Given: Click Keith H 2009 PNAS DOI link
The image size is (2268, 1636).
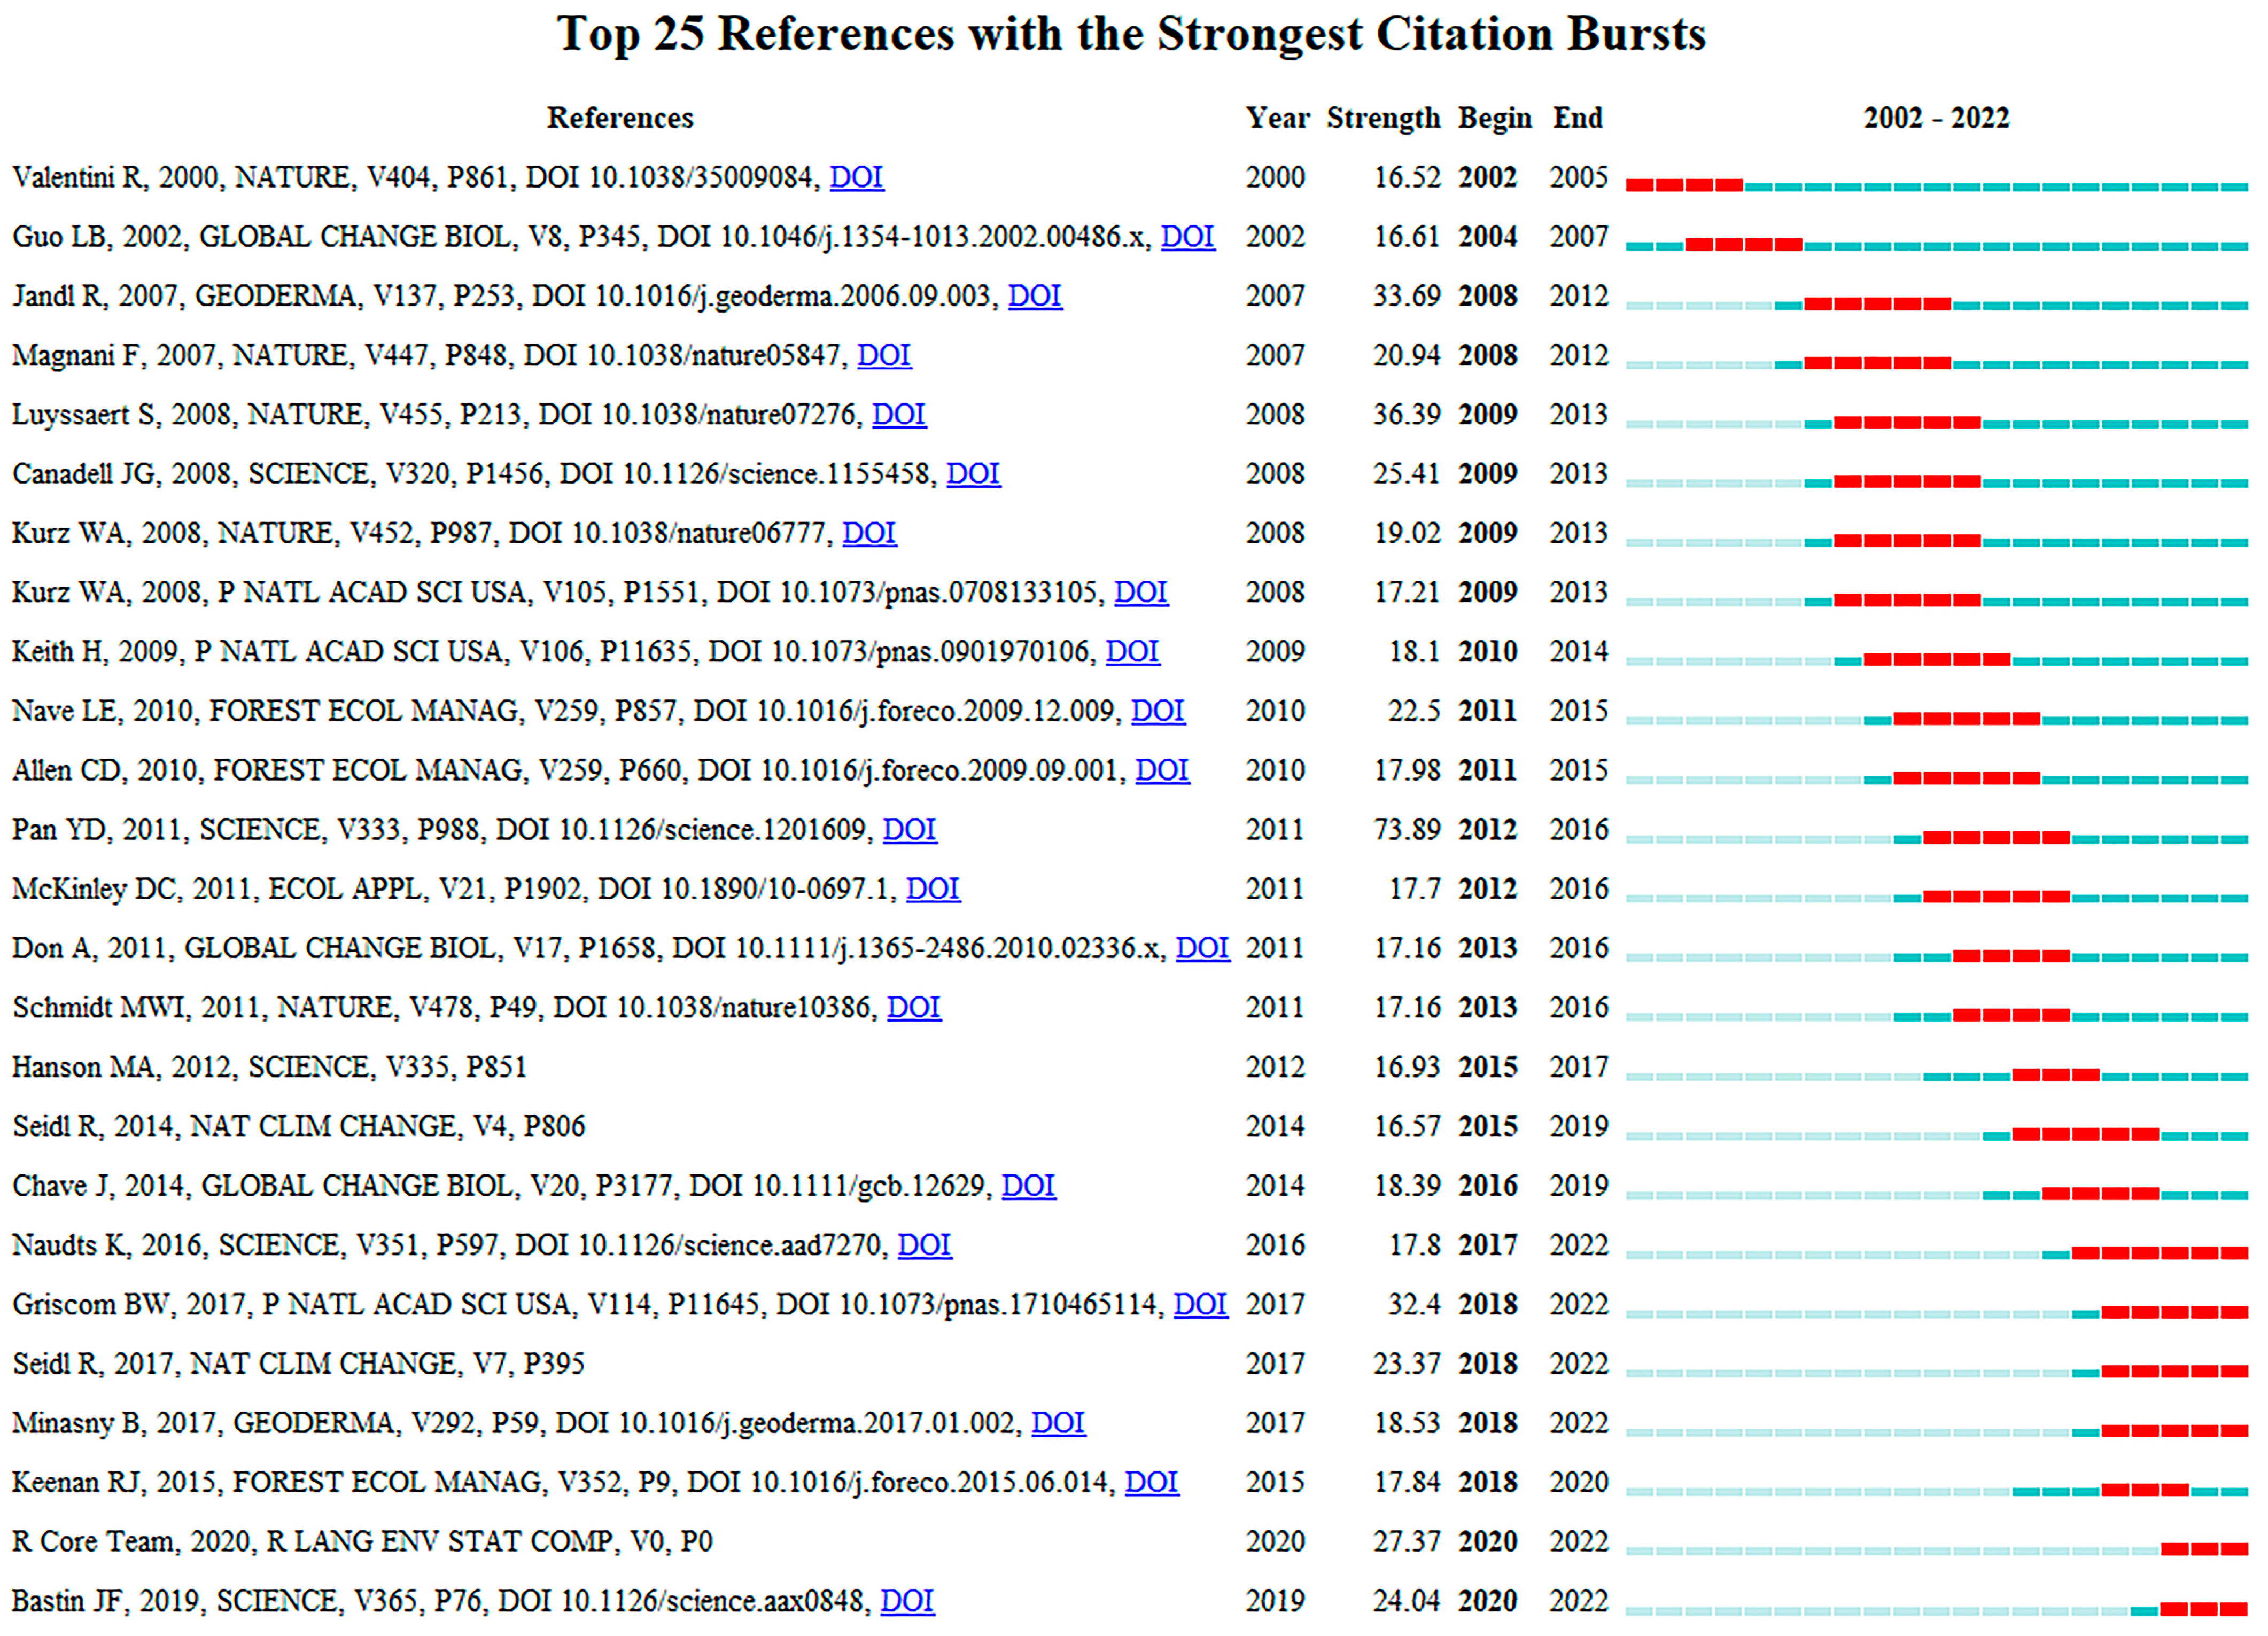Looking at the screenshot, I should (1132, 652).
